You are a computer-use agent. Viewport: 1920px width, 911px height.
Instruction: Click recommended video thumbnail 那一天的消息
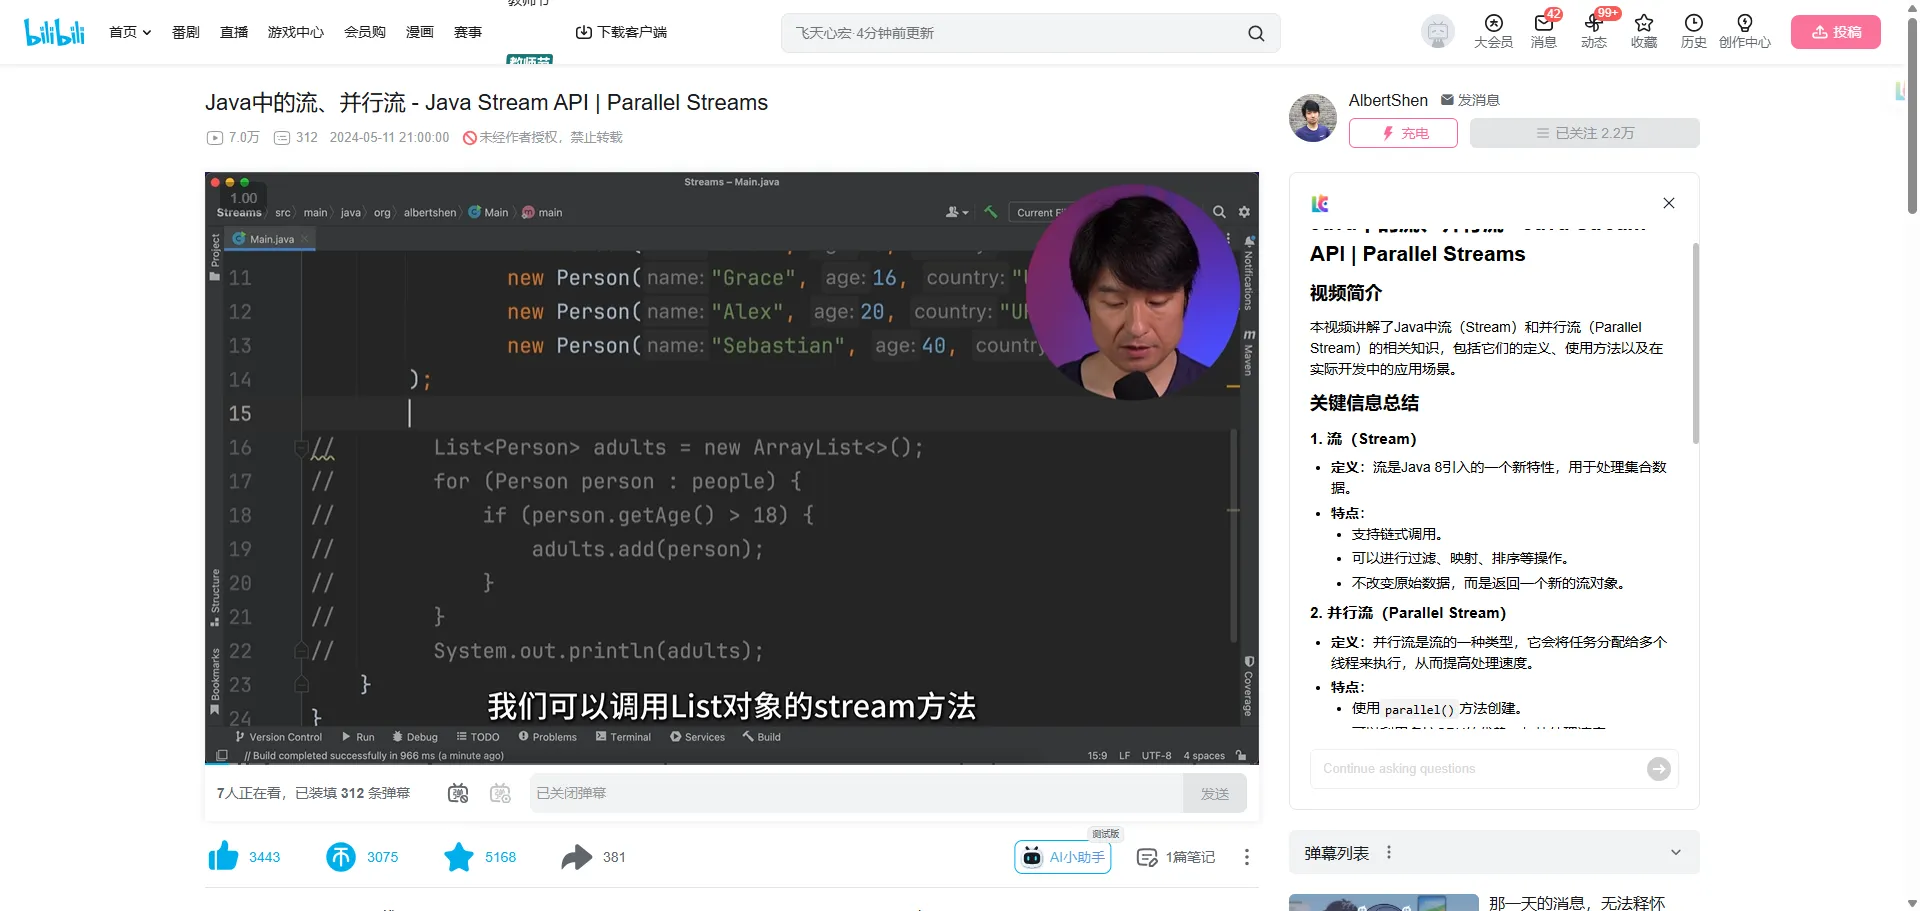click(1384, 902)
